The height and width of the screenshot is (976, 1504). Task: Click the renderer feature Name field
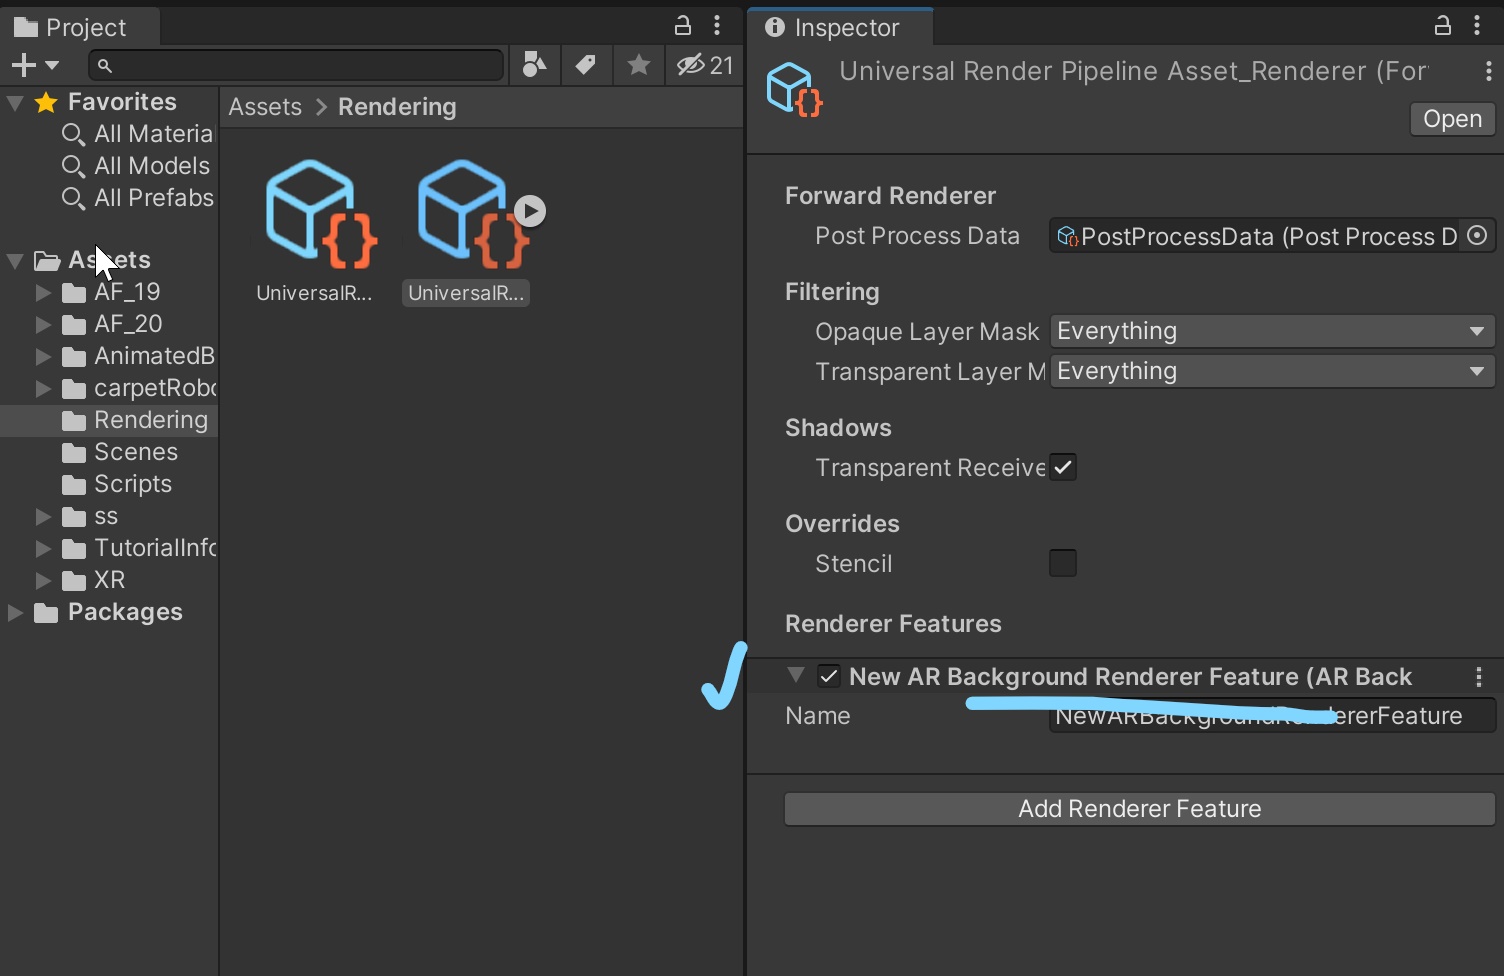(1272, 716)
